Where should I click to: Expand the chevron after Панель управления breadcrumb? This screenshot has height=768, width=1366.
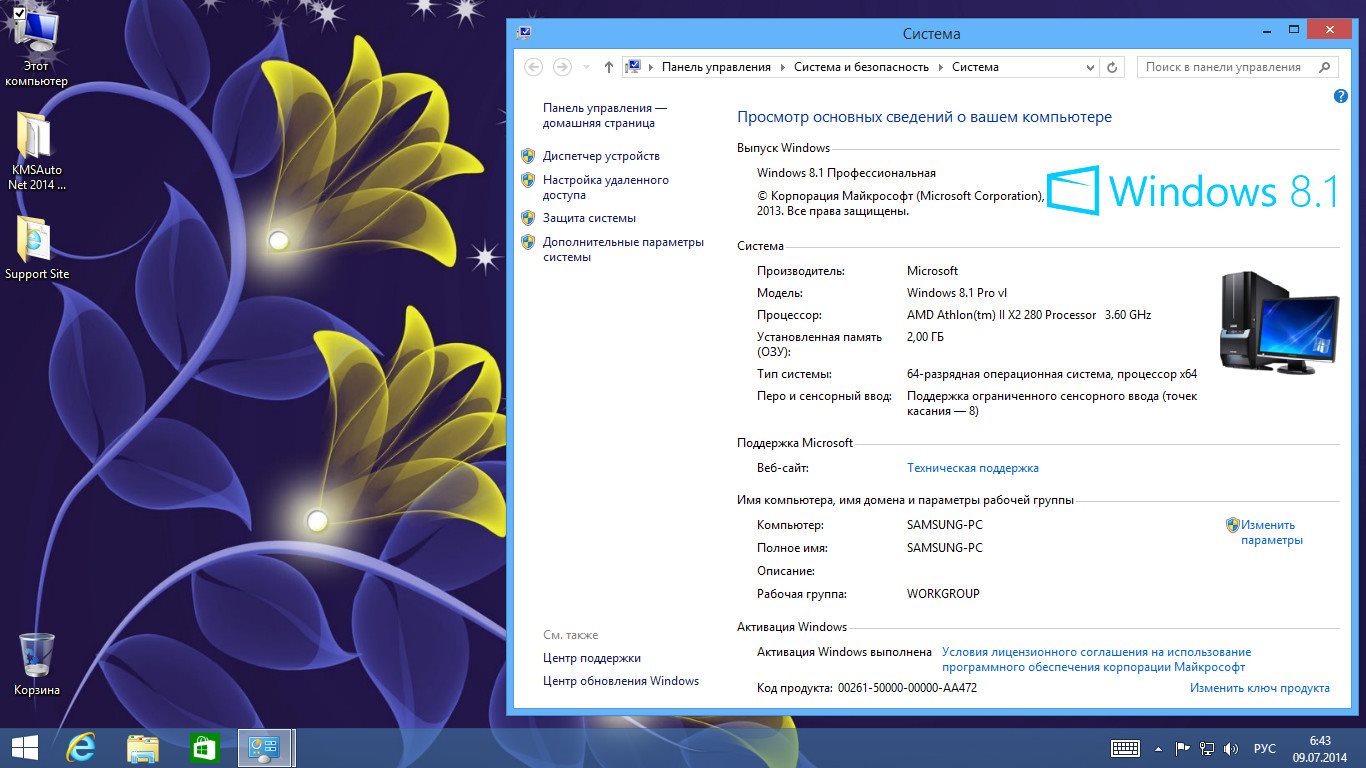782,67
